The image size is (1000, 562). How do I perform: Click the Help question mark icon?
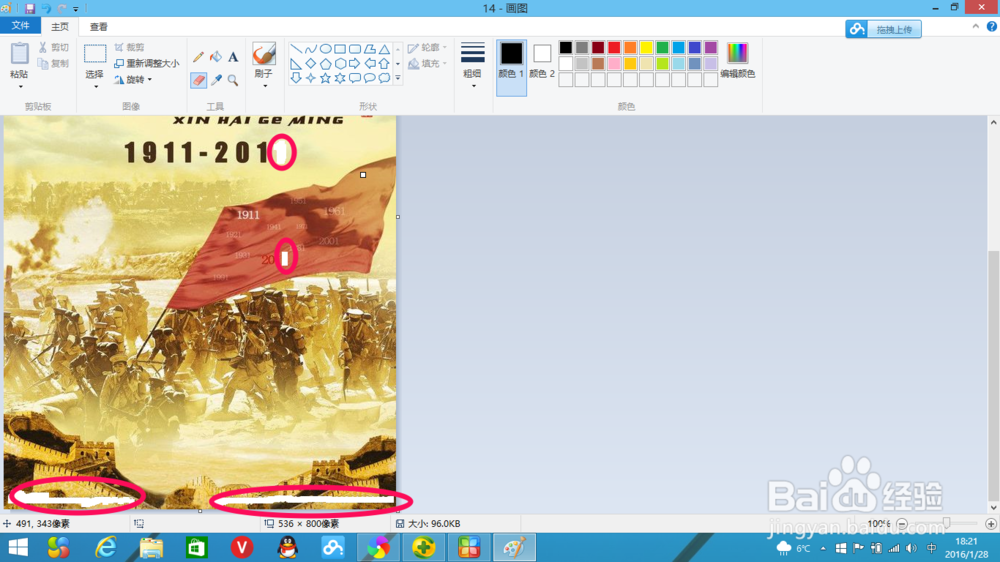click(x=992, y=26)
